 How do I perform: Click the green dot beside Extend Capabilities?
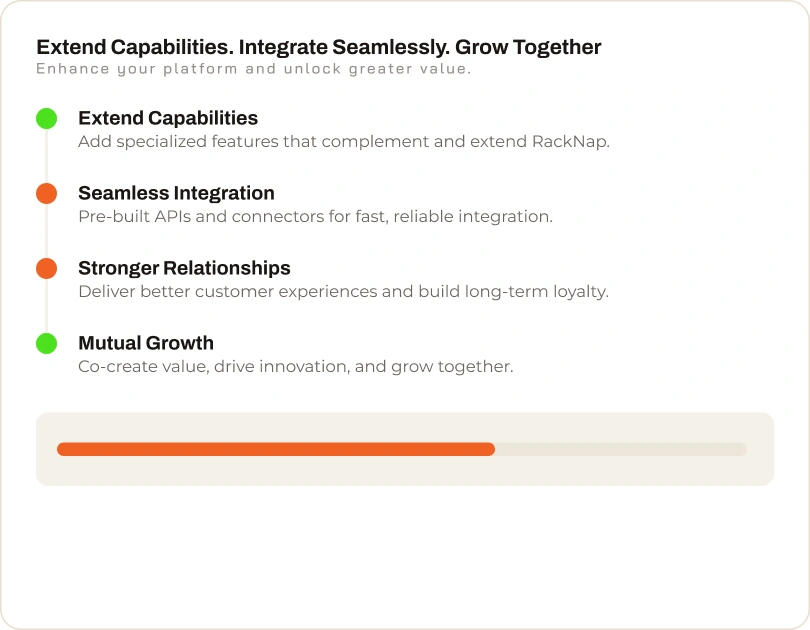[x=46, y=118]
